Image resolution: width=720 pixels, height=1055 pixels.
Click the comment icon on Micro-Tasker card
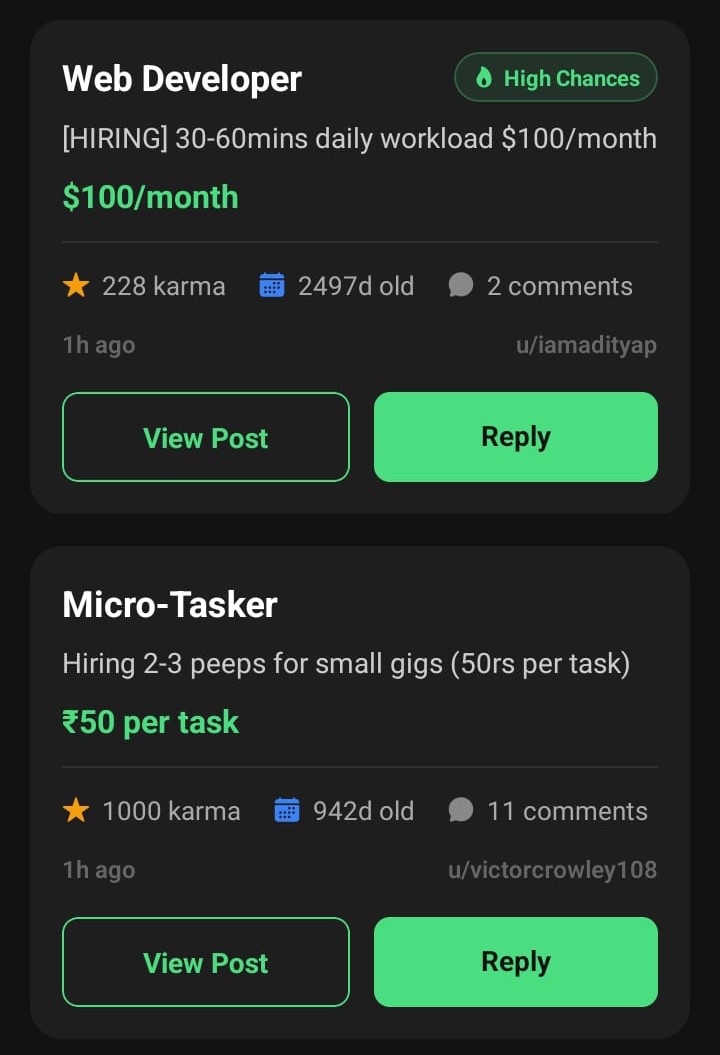(x=461, y=810)
